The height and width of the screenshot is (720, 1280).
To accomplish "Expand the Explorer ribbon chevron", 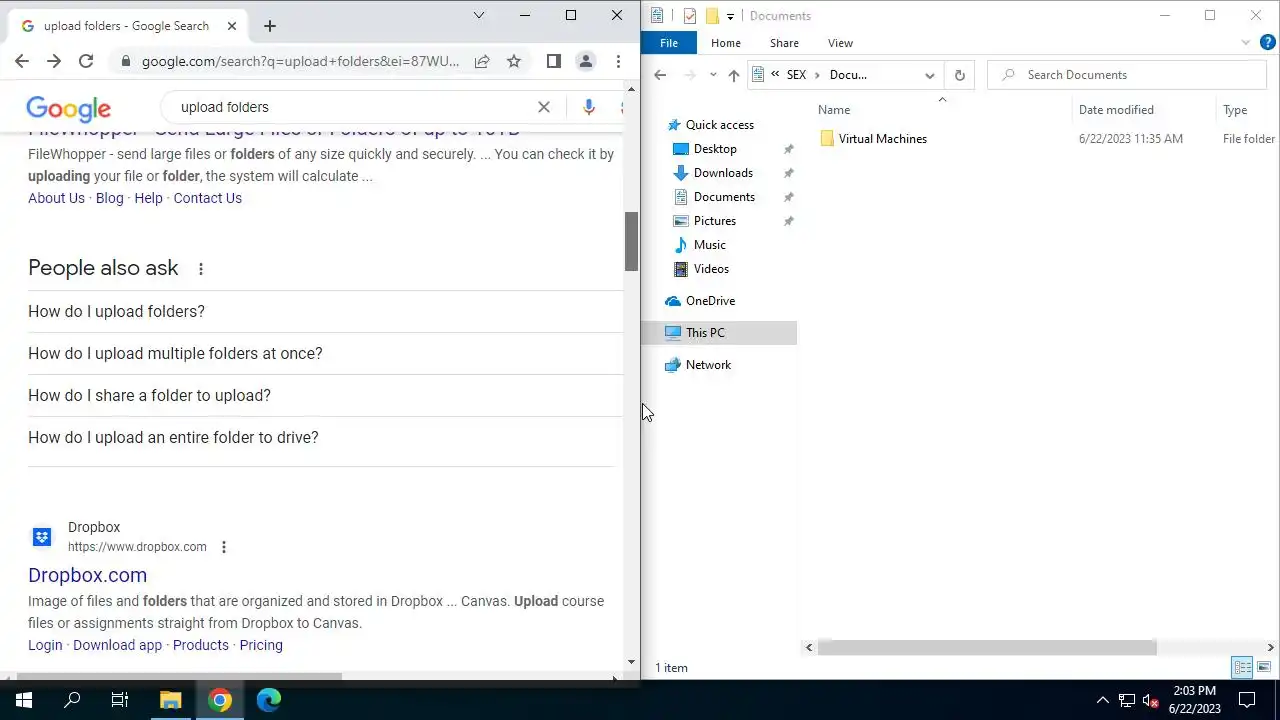I will click(x=1246, y=42).
